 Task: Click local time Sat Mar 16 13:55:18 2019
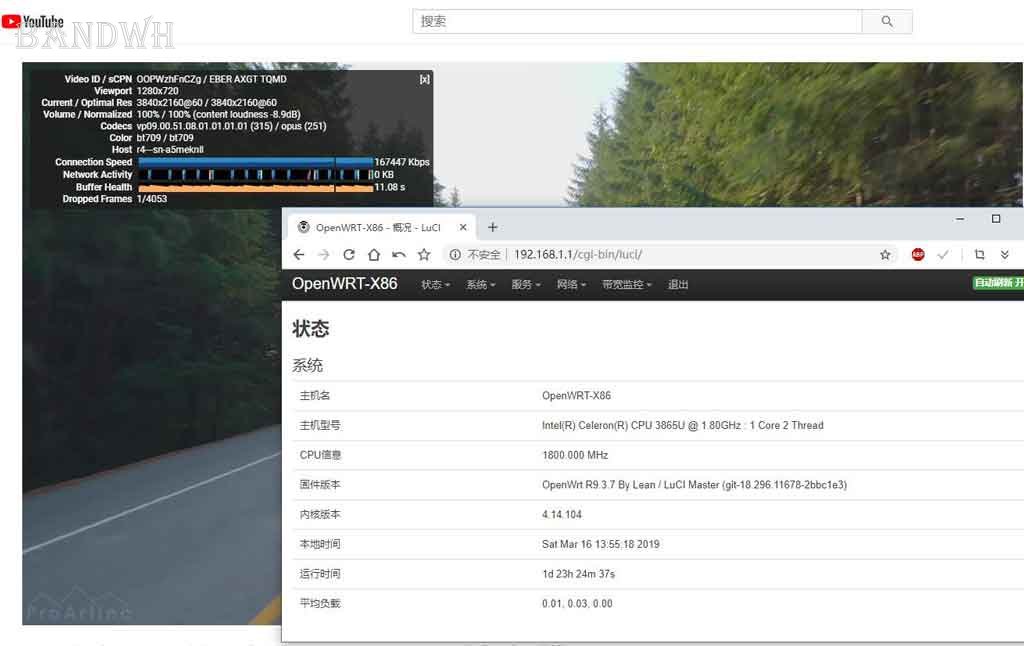click(x=600, y=544)
